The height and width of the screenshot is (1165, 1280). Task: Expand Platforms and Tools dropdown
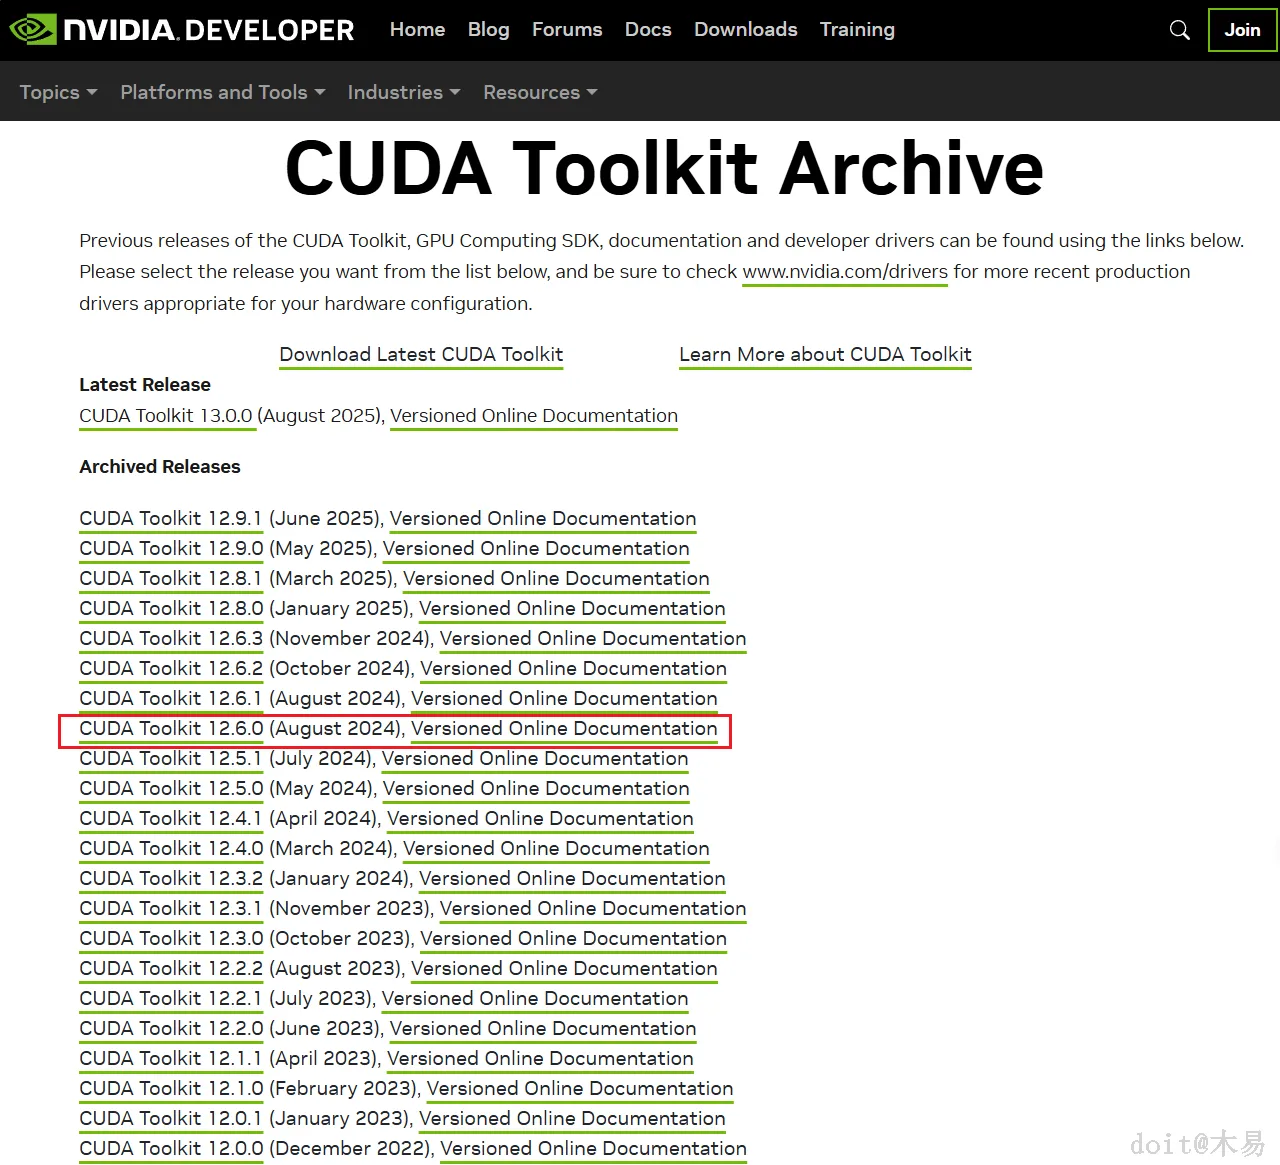pos(222,92)
